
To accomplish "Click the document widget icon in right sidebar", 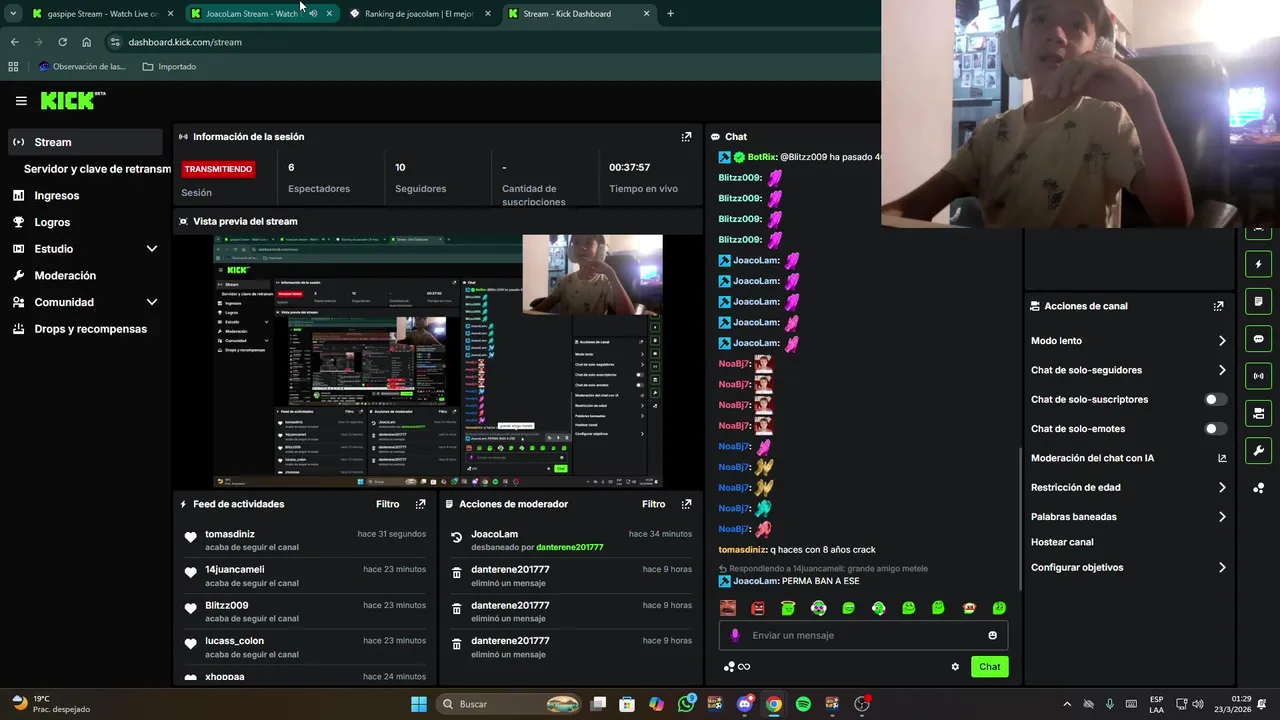I will [x=1258, y=302].
